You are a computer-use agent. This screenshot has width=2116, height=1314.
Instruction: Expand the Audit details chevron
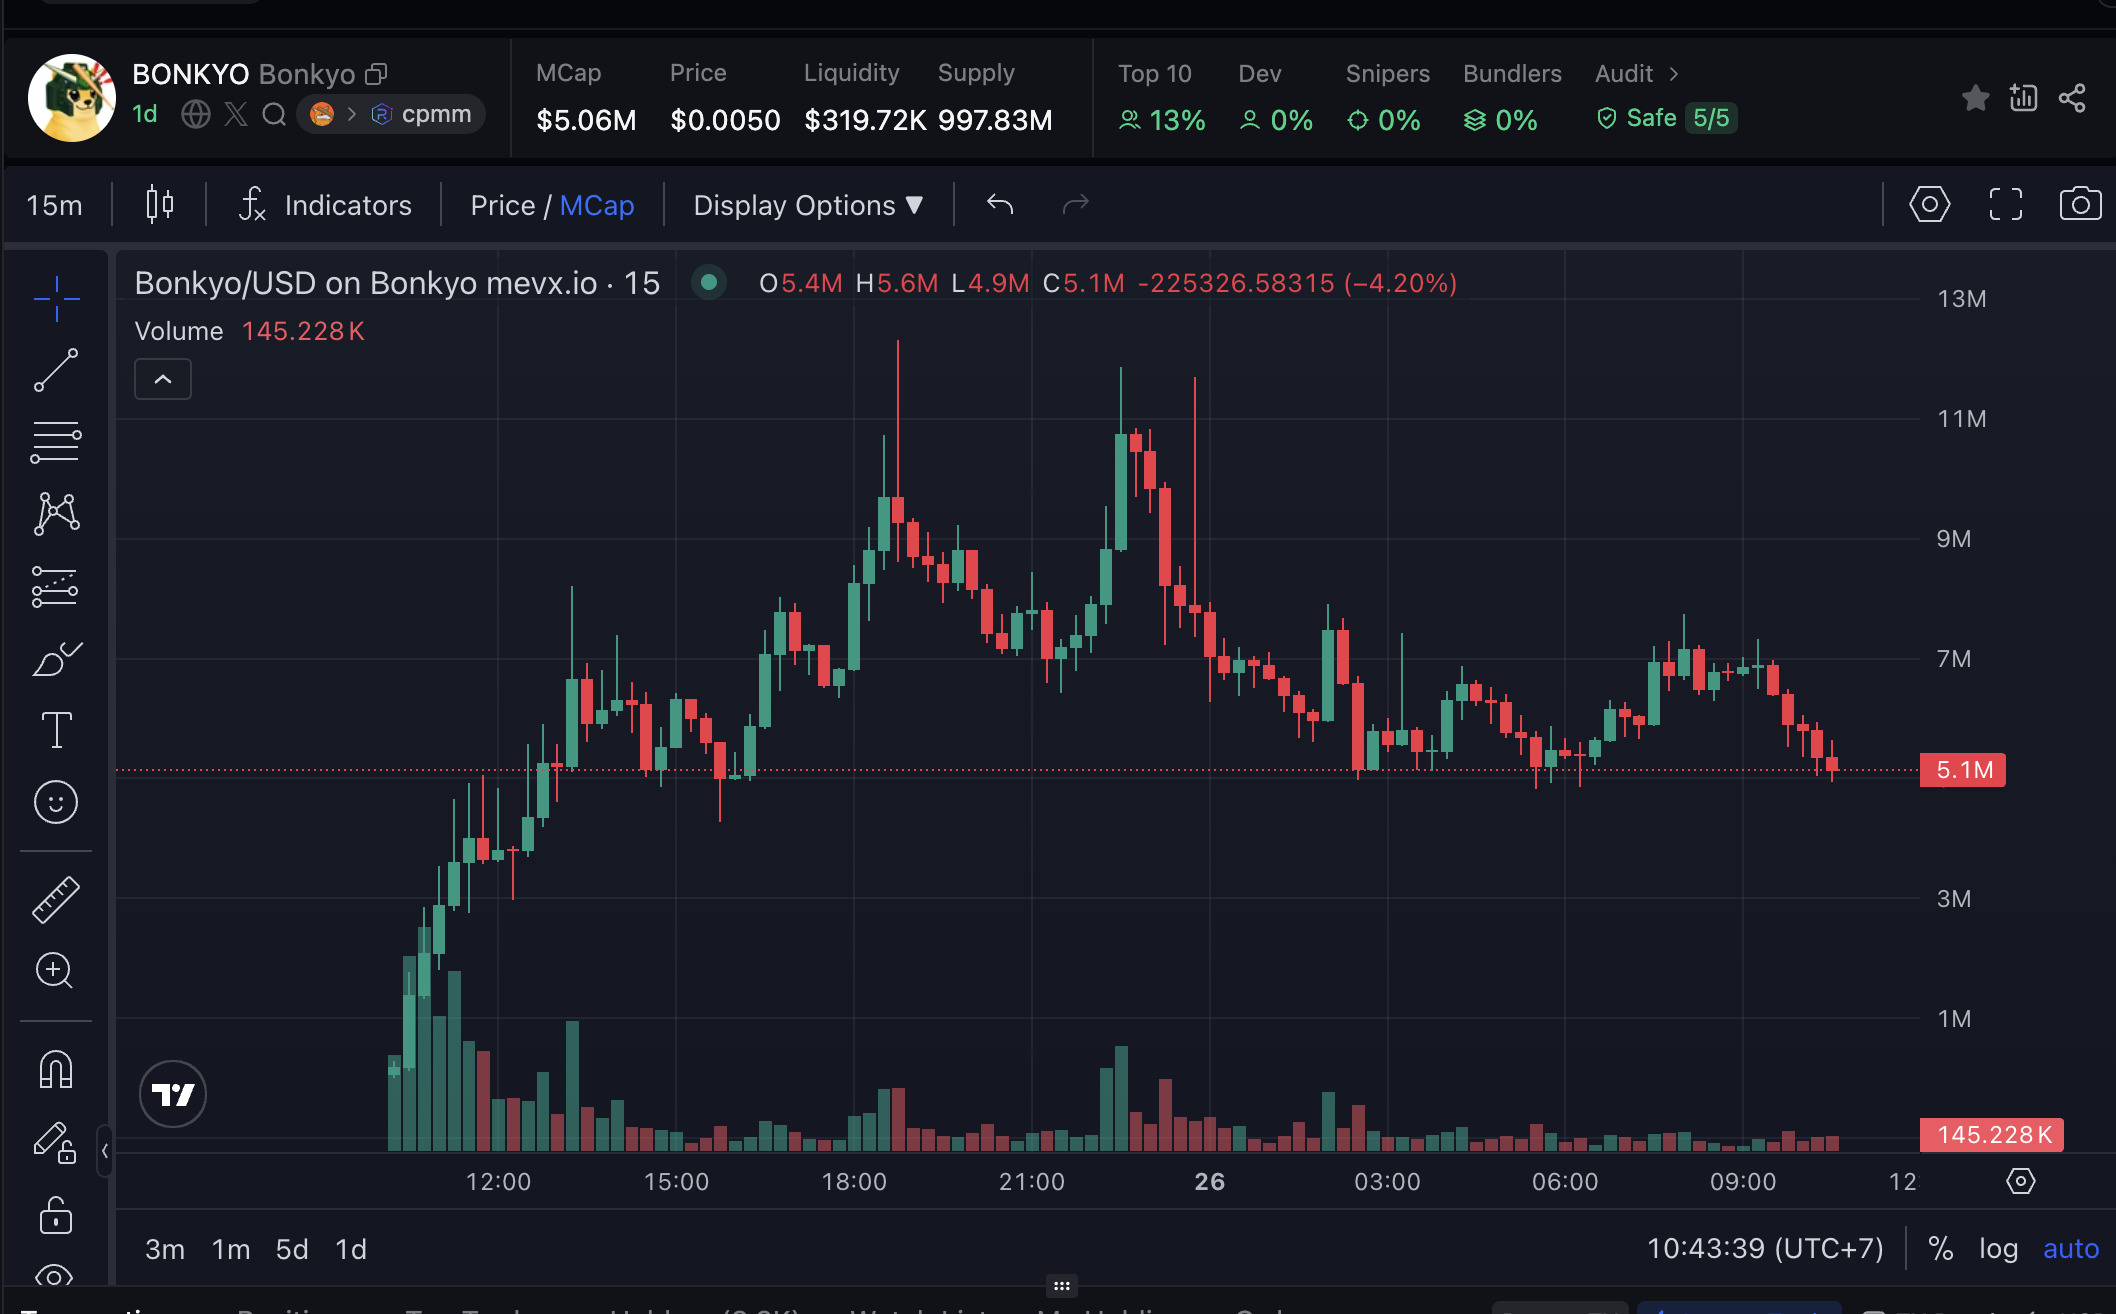[x=1673, y=74]
